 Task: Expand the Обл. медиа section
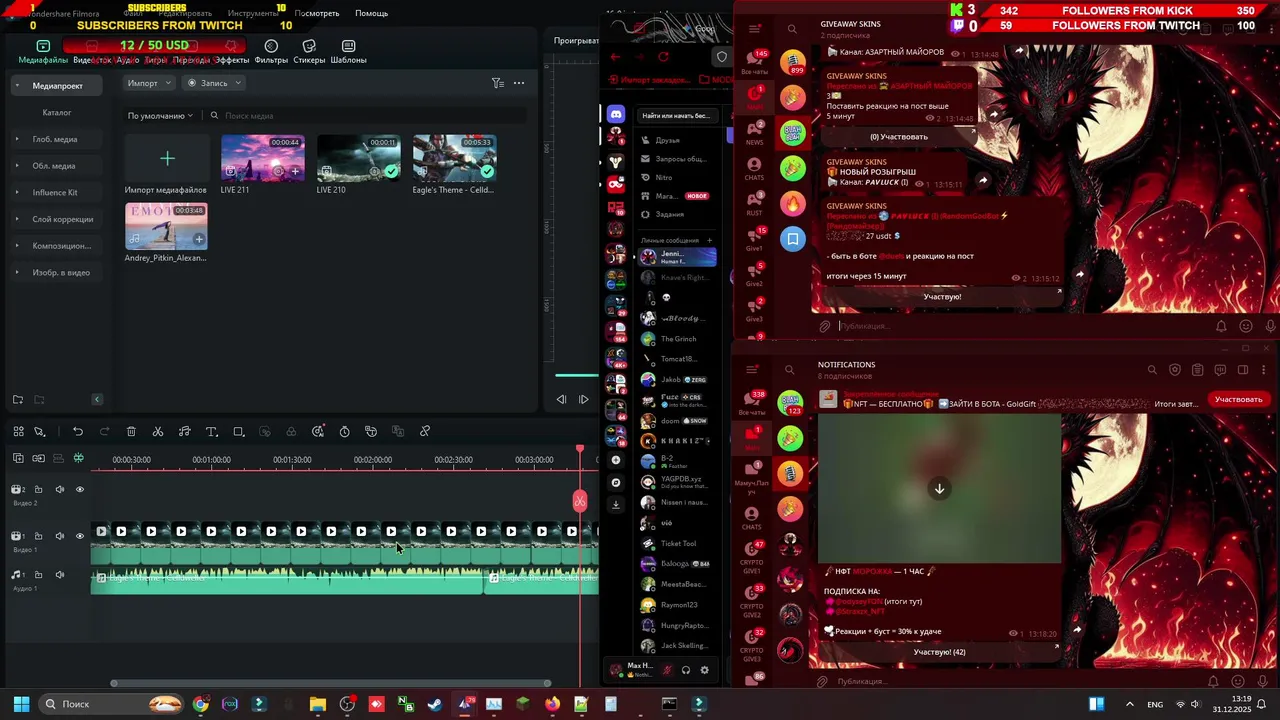point(17,166)
